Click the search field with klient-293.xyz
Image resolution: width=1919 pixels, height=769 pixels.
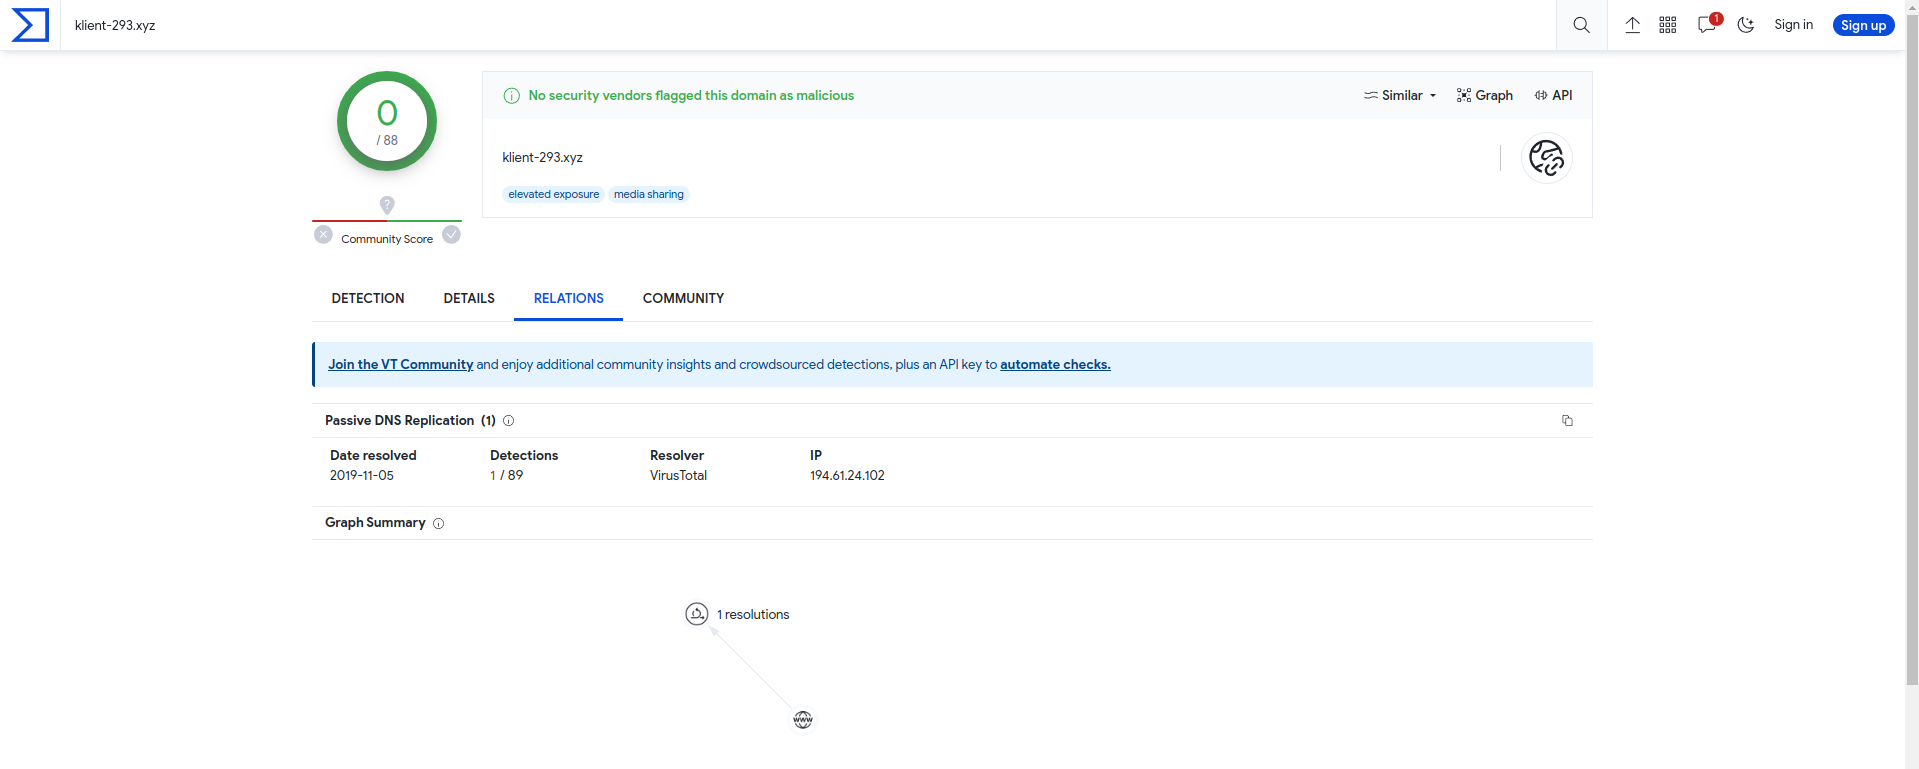tap(800, 25)
